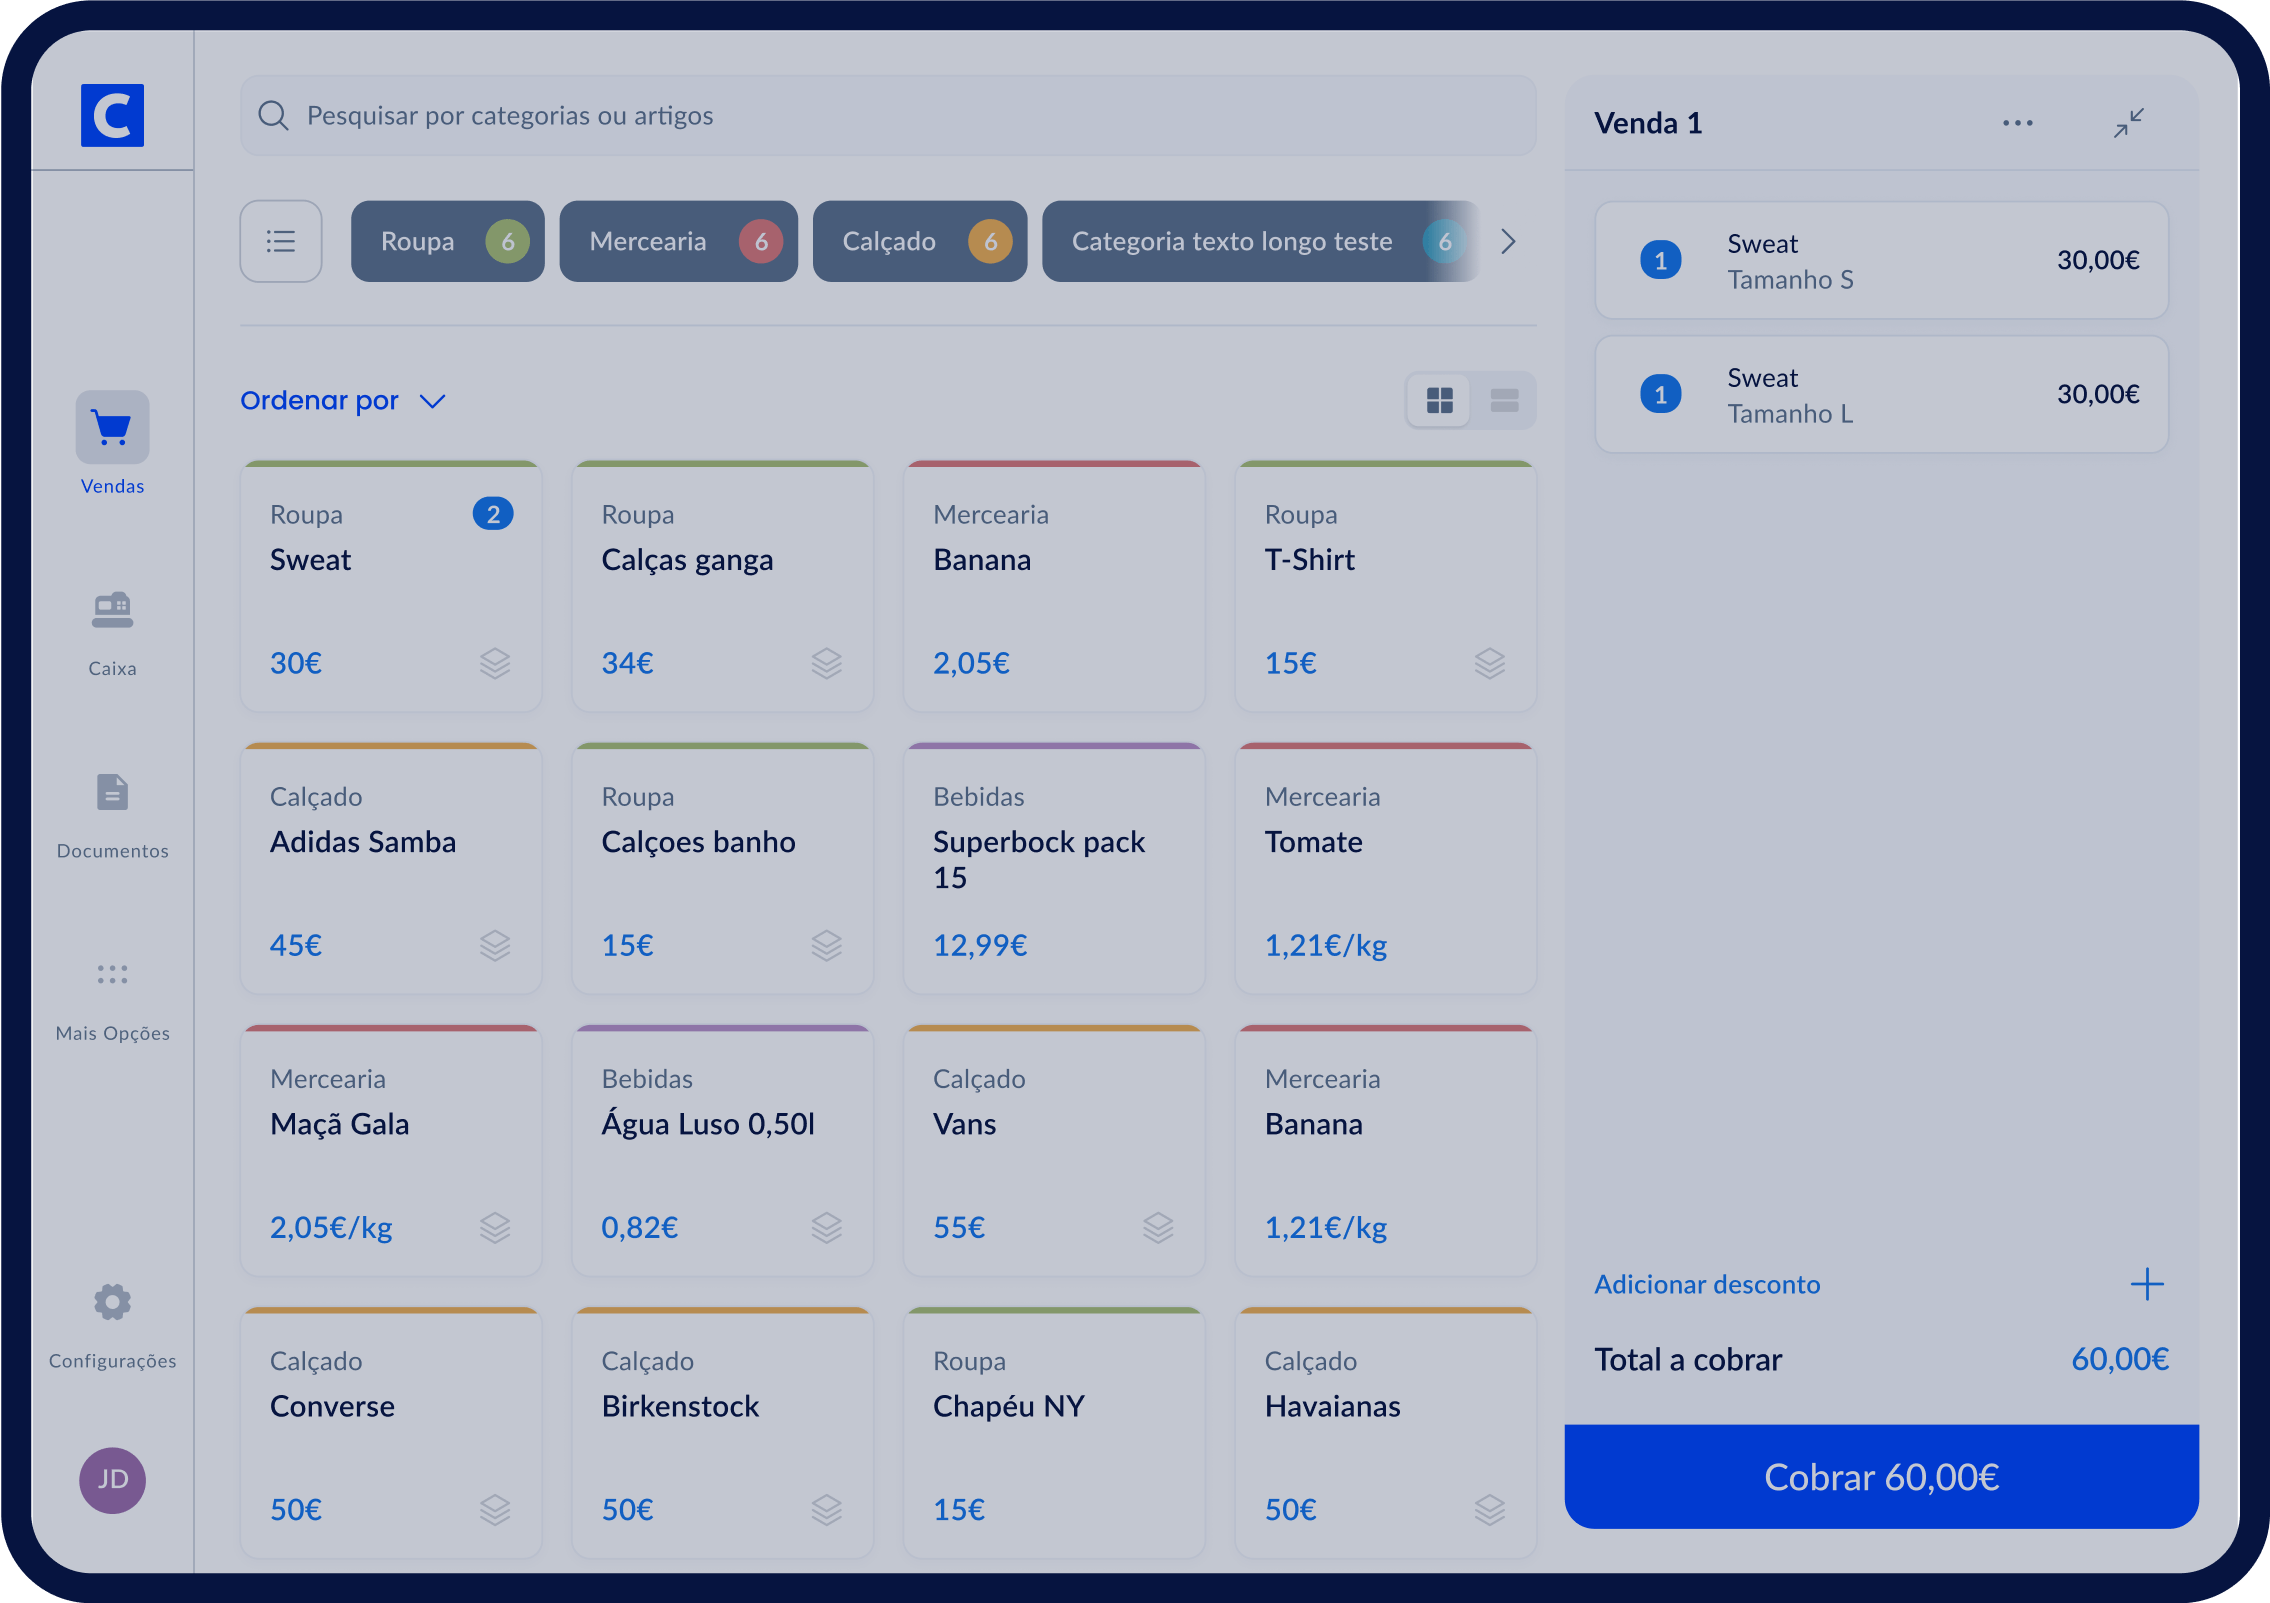
Task: Click quantity badge on Tamanho S item
Action: click(1661, 261)
